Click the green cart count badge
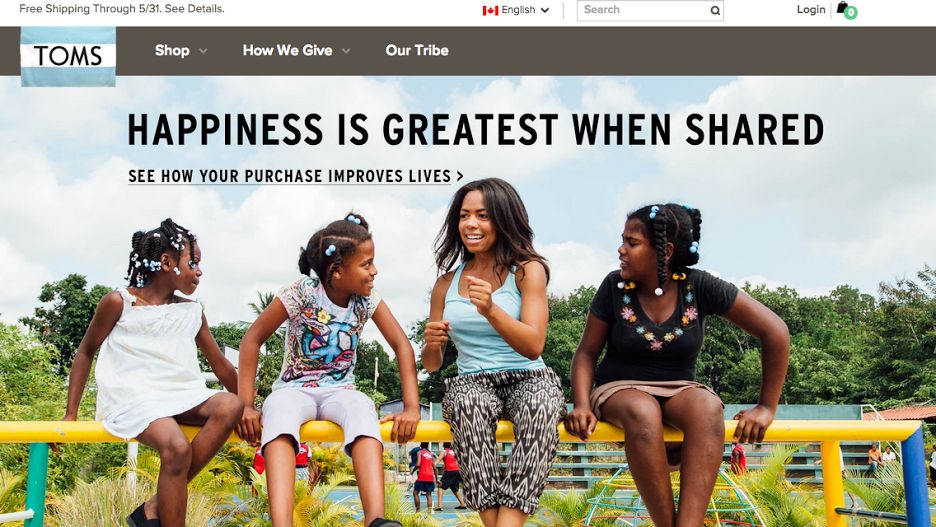The image size is (936, 527). 851,13
